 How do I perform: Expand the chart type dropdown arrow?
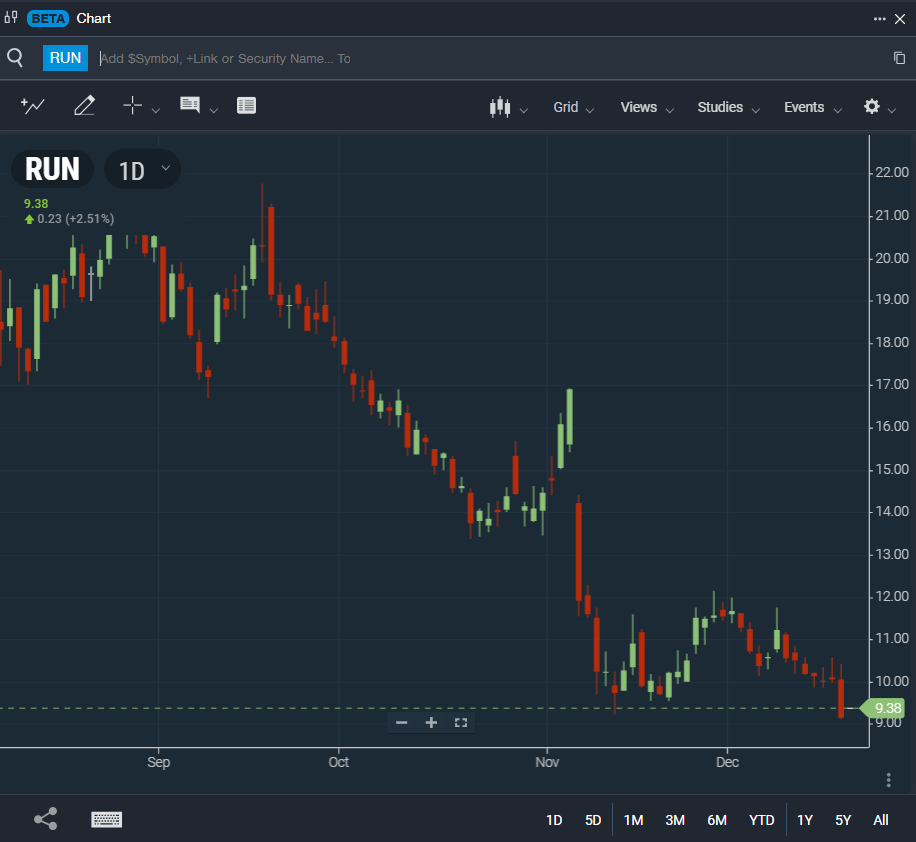pos(523,110)
